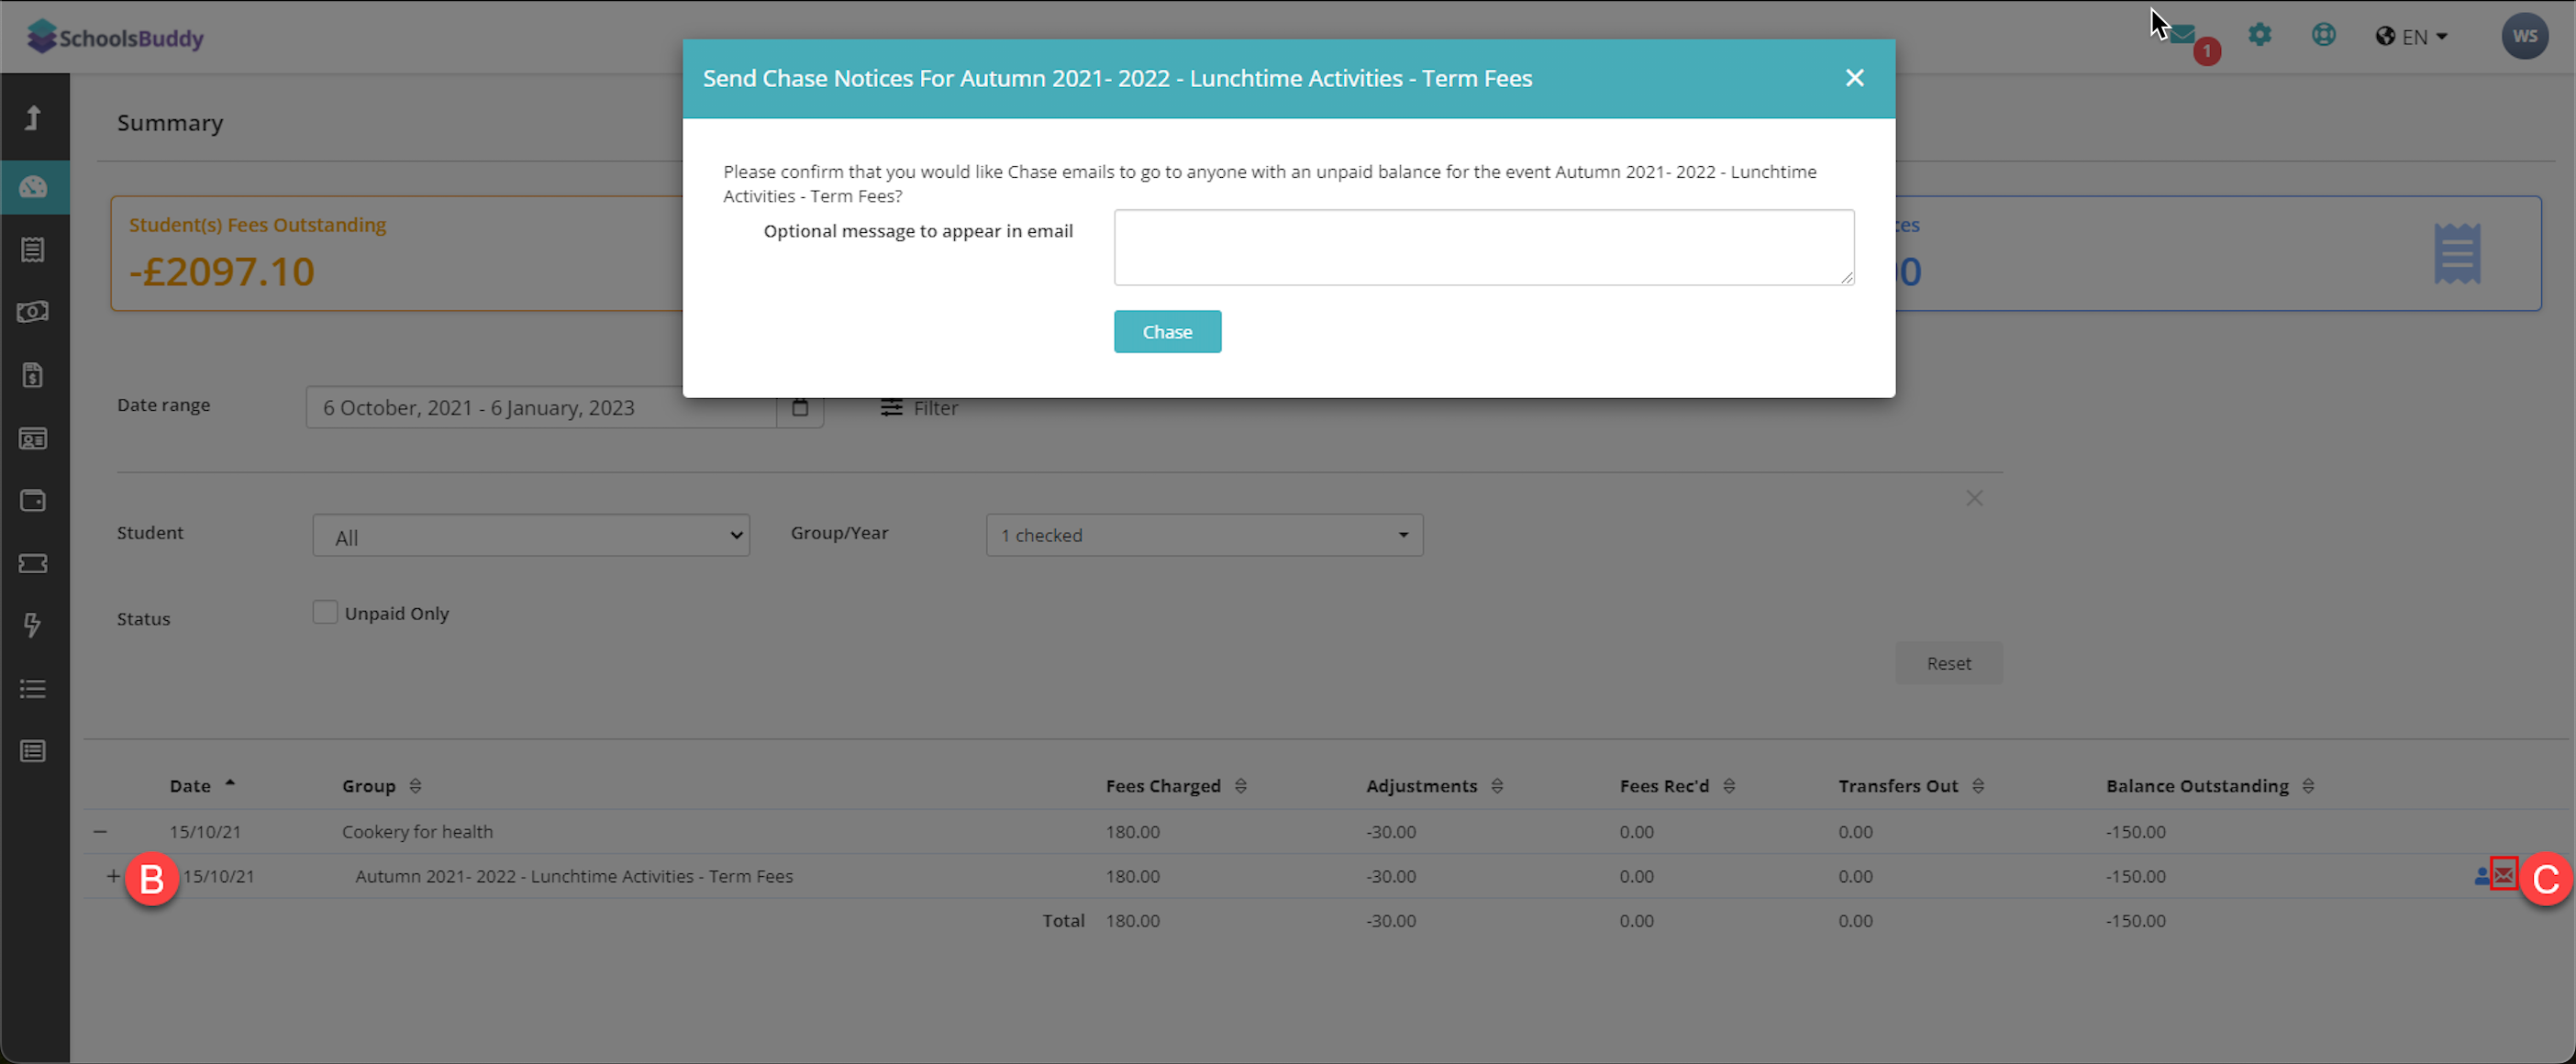The width and height of the screenshot is (2576, 1064).
Task: Expand the Group/Year 1 checked dropdown
Action: click(x=1204, y=535)
